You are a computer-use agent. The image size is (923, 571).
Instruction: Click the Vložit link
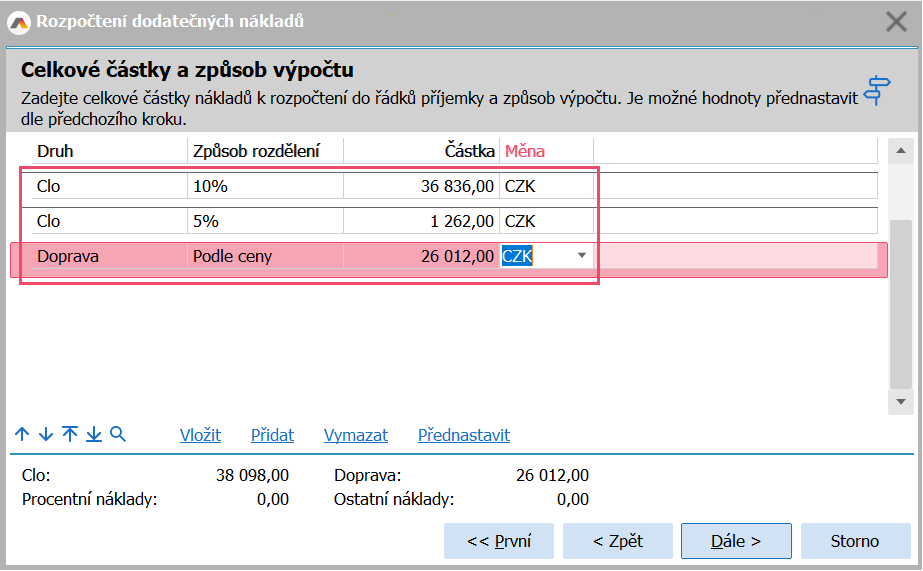[x=200, y=435]
